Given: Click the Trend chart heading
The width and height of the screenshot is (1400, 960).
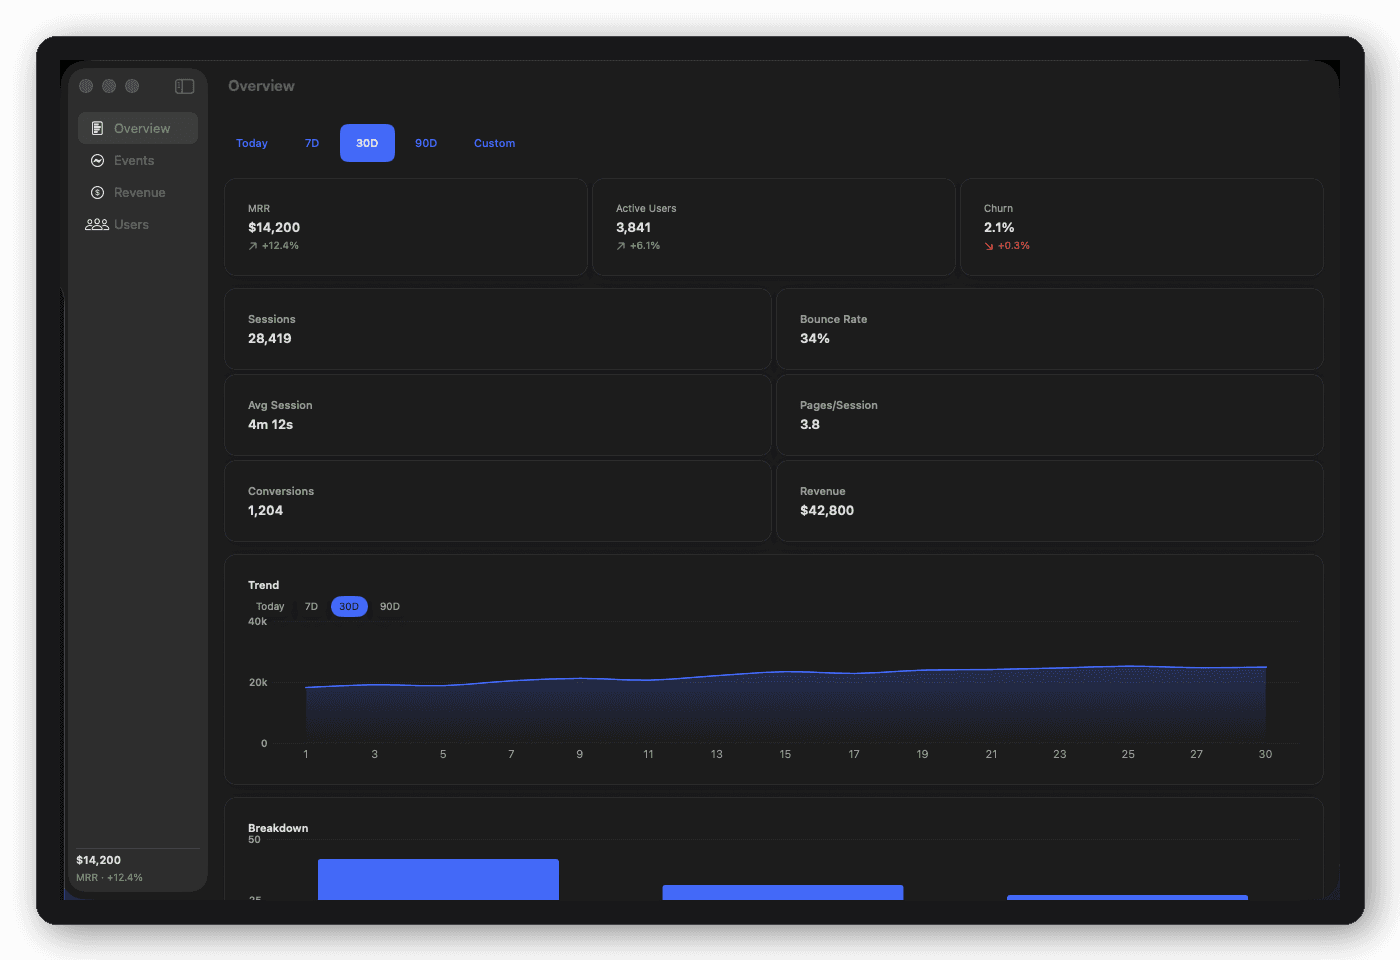Looking at the screenshot, I should [x=264, y=585].
